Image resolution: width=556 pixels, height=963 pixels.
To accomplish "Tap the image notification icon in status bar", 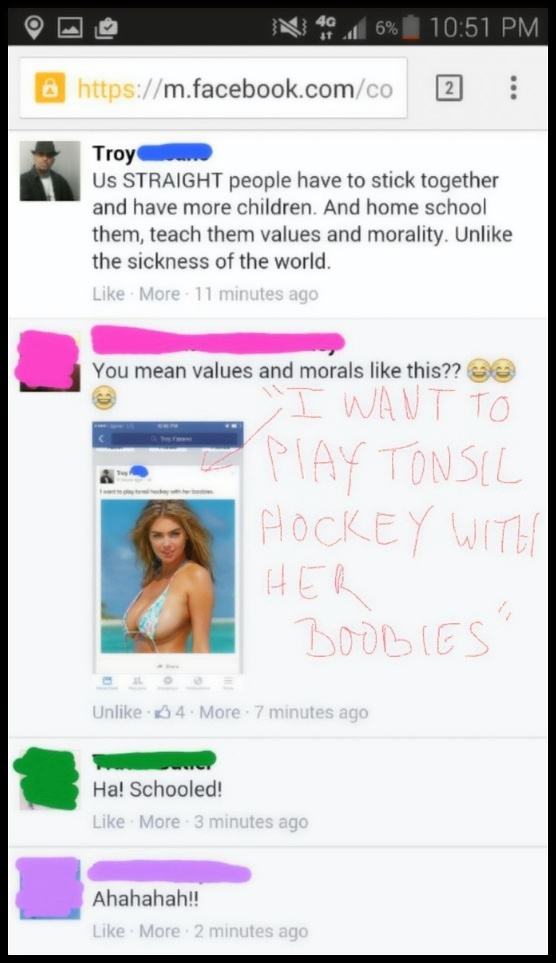I will [69, 28].
